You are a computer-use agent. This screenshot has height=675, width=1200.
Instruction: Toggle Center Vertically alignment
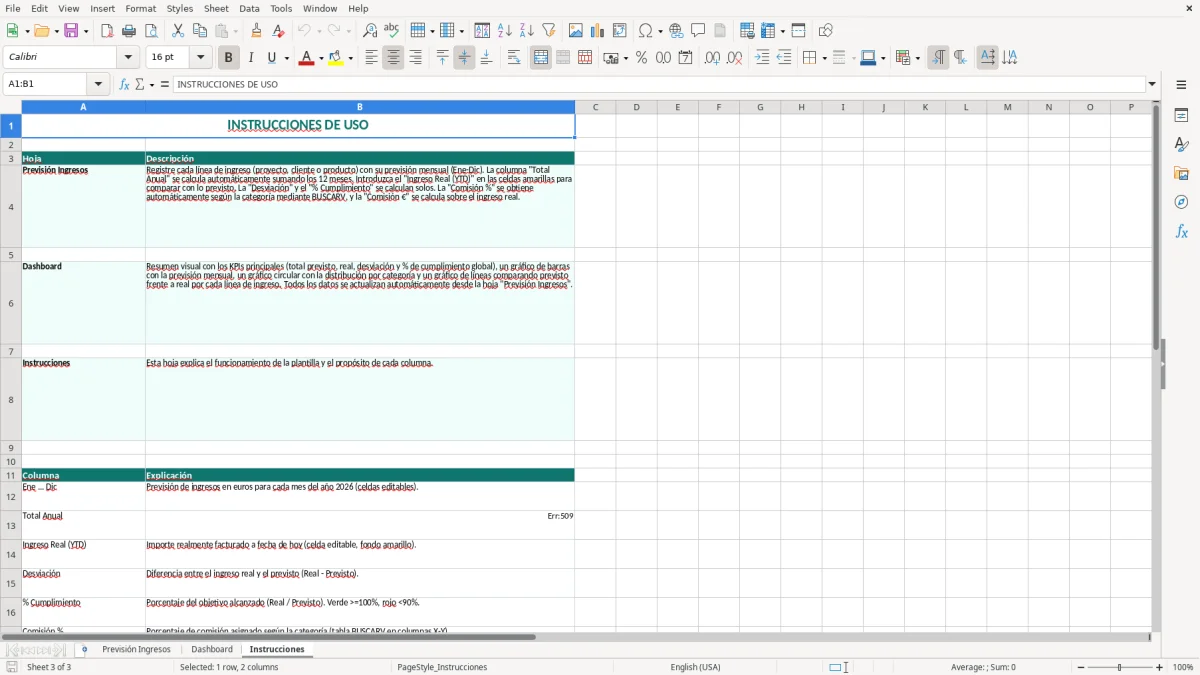coord(464,58)
